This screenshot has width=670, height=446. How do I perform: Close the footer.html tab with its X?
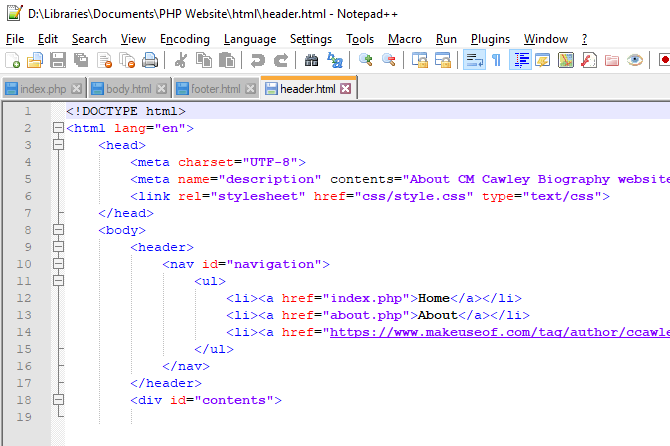[x=251, y=88]
